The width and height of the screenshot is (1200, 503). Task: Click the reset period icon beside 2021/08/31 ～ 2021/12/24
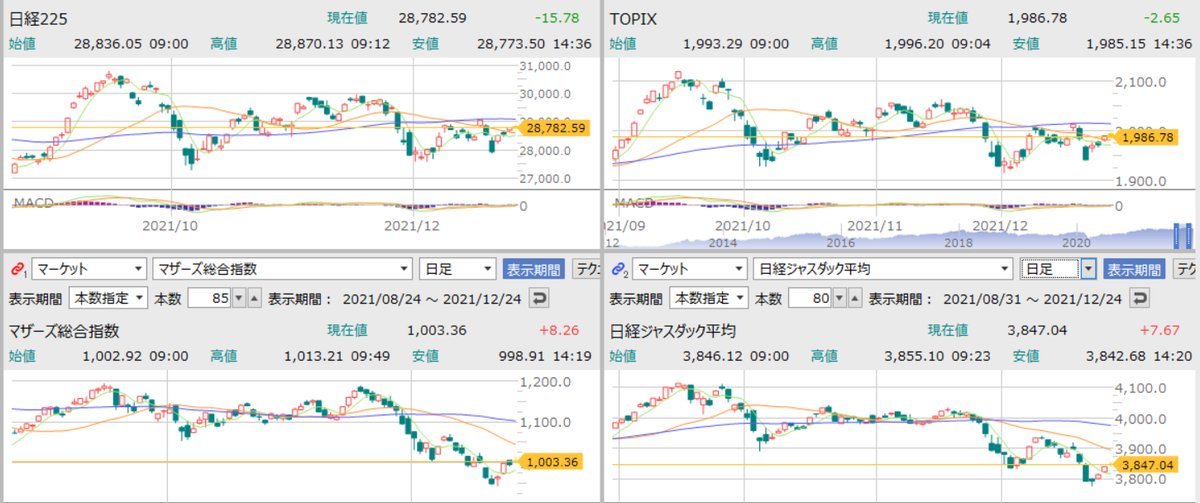tap(1138, 298)
